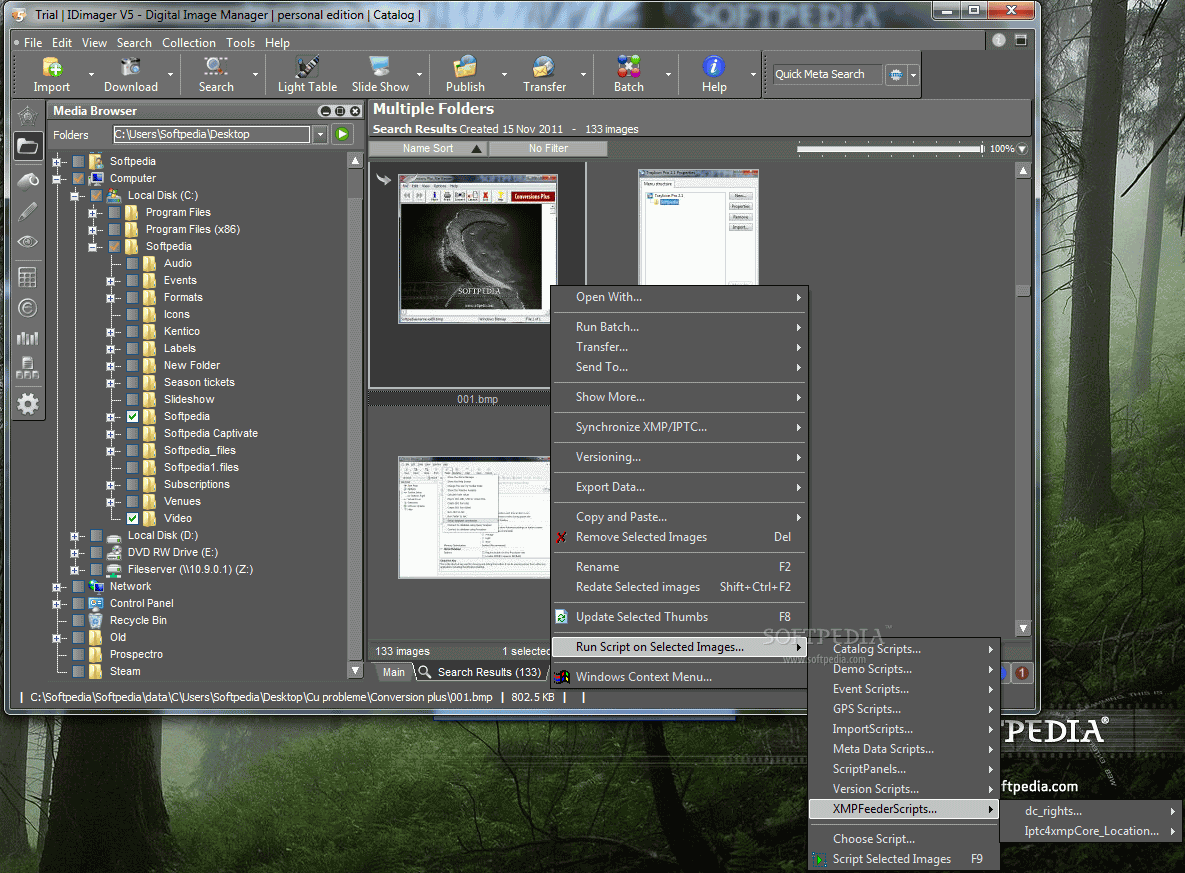The image size is (1185, 873).
Task: Check the Events folder checkbox
Action: click(x=132, y=280)
